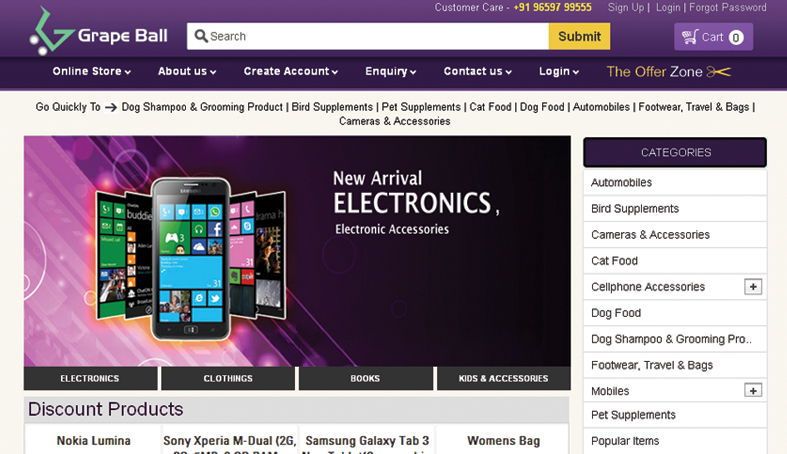Open the Cart button
Viewport: 787px width, 454px height.
[713, 37]
